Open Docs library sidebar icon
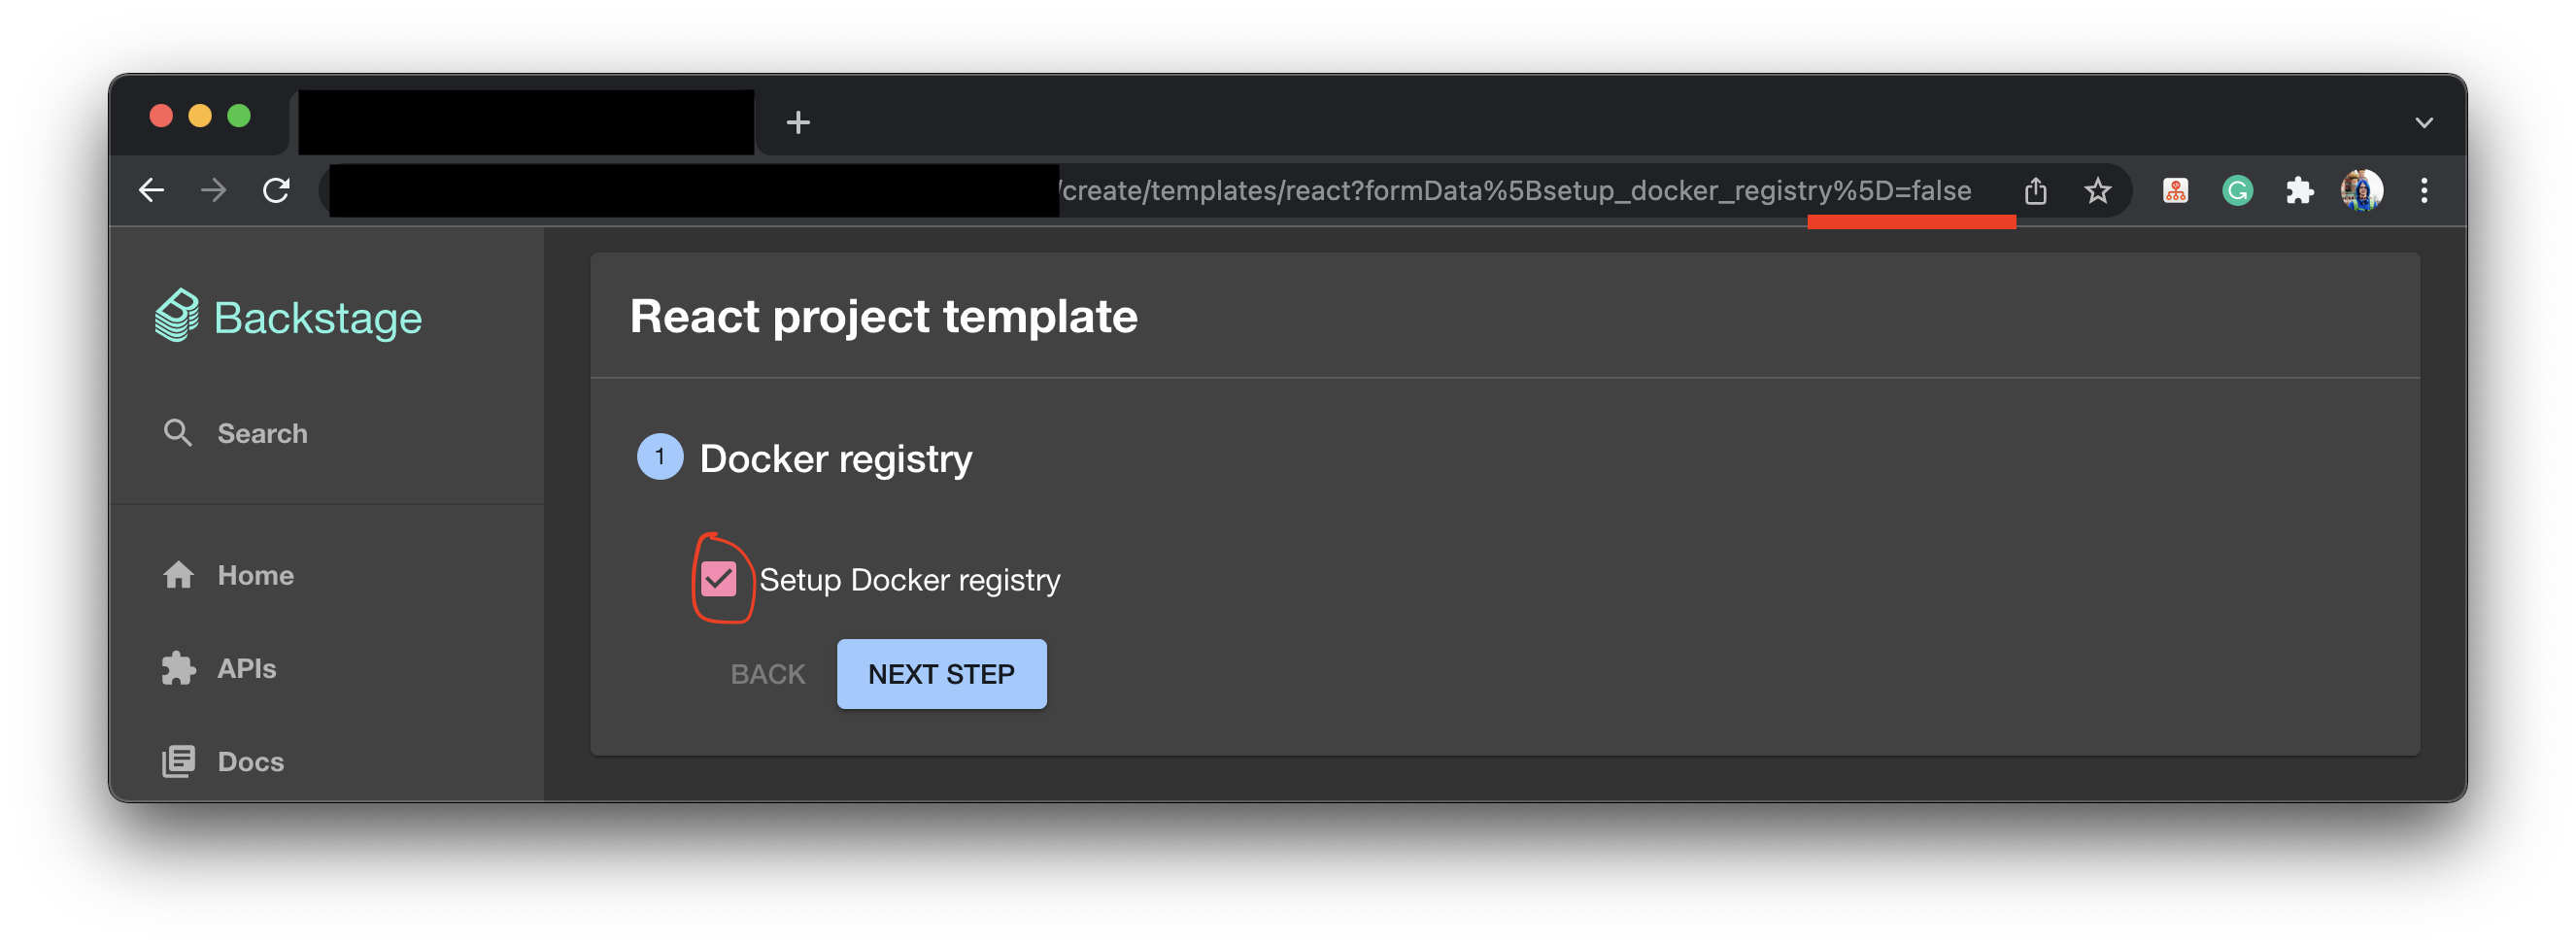2576x946 pixels. 178,761
